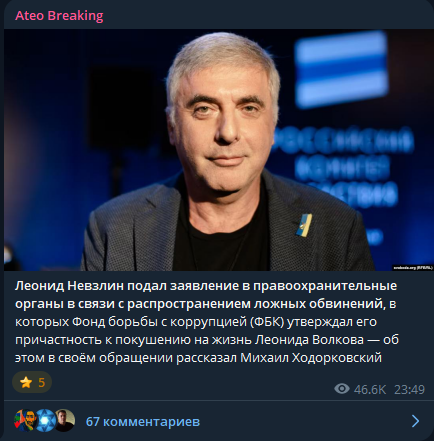The image size is (434, 441).
Task: Click the caption text mentioning ФБК
Action: (x=196, y=322)
